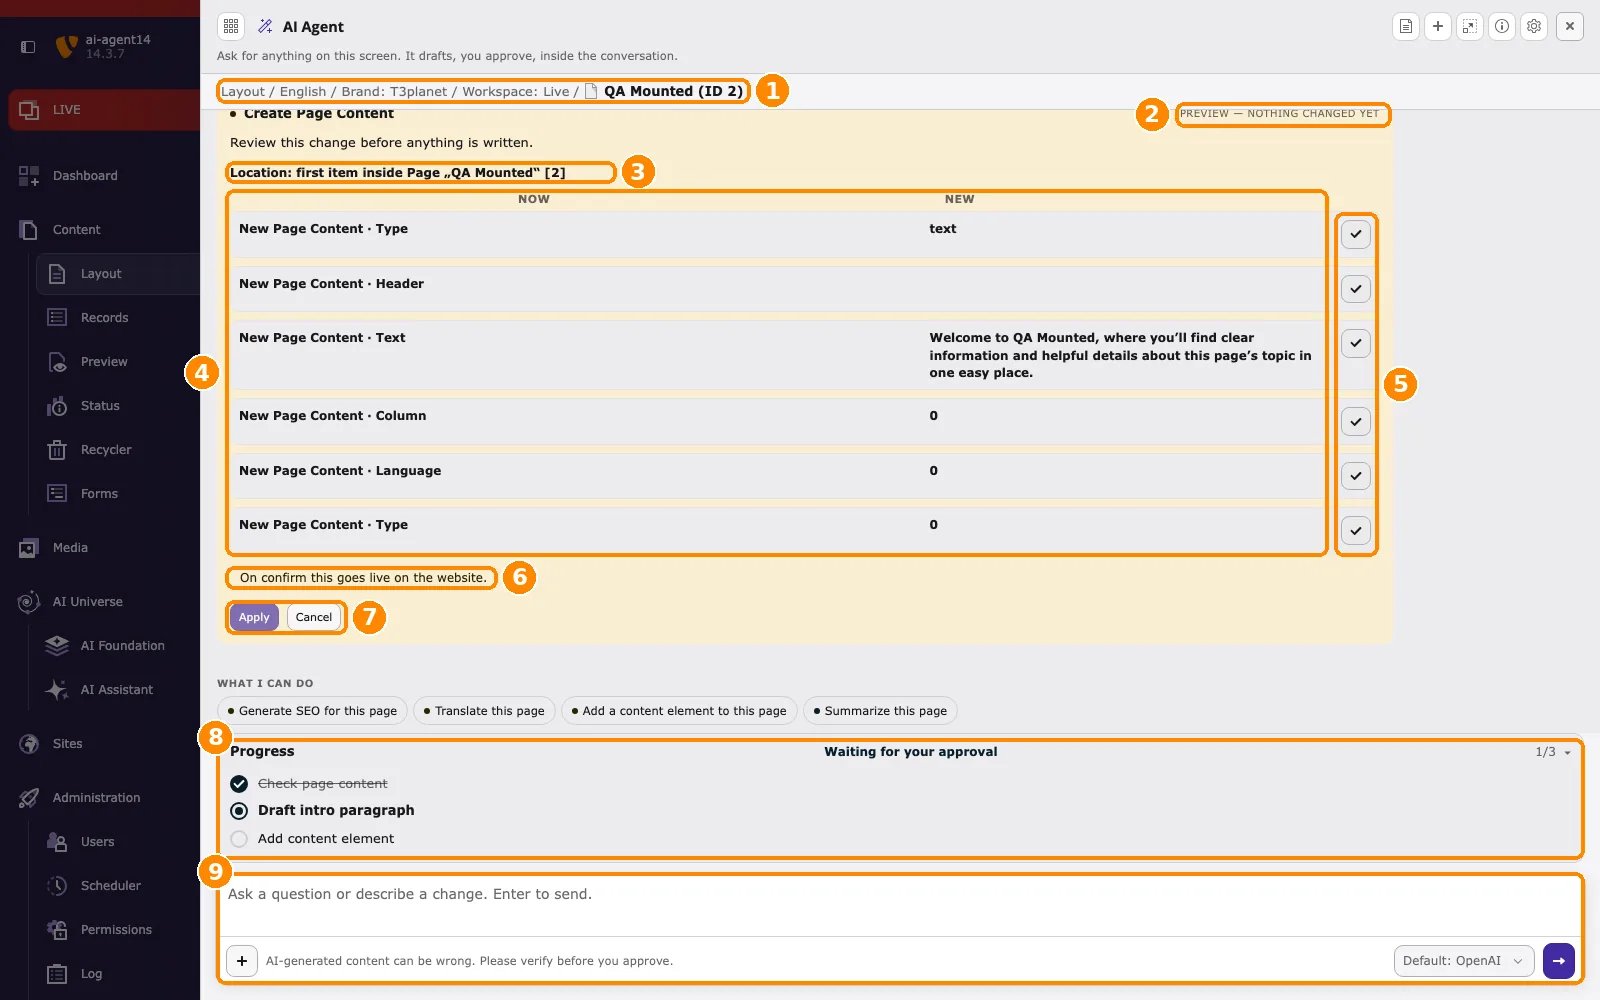Viewport: 1600px width, 1000px height.
Task: Select the 'Draft intro paragraph' step
Action: pyautogui.click(x=322, y=810)
